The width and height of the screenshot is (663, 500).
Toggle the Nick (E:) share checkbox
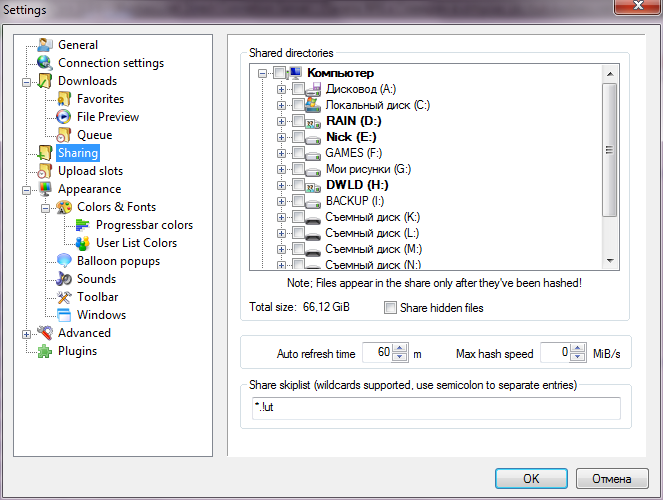[298, 137]
